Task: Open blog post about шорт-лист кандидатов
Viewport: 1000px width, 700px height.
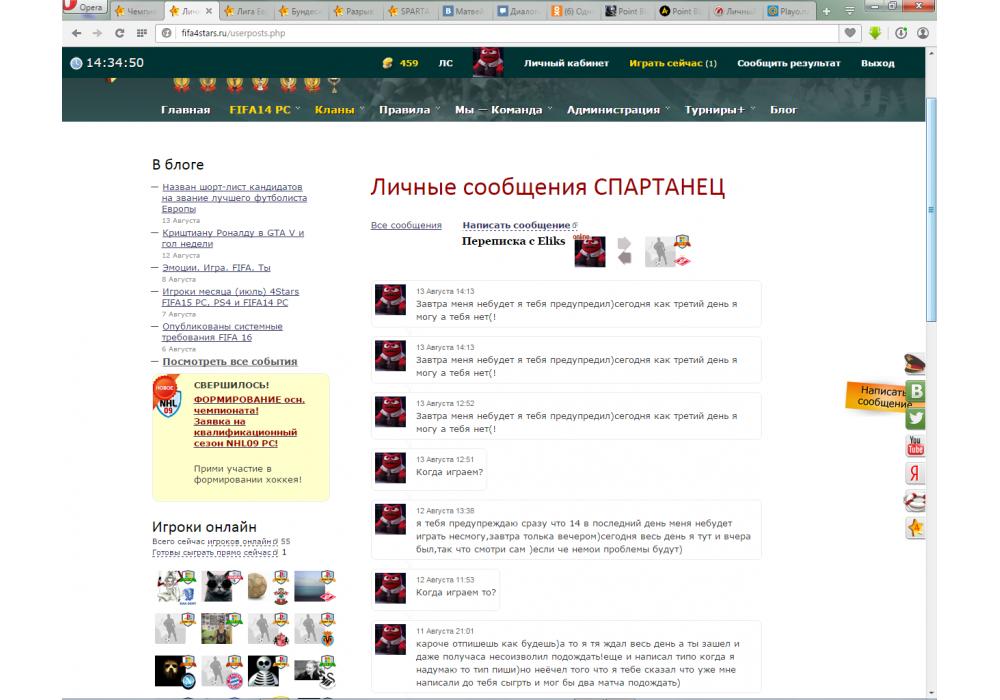Action: point(234,198)
